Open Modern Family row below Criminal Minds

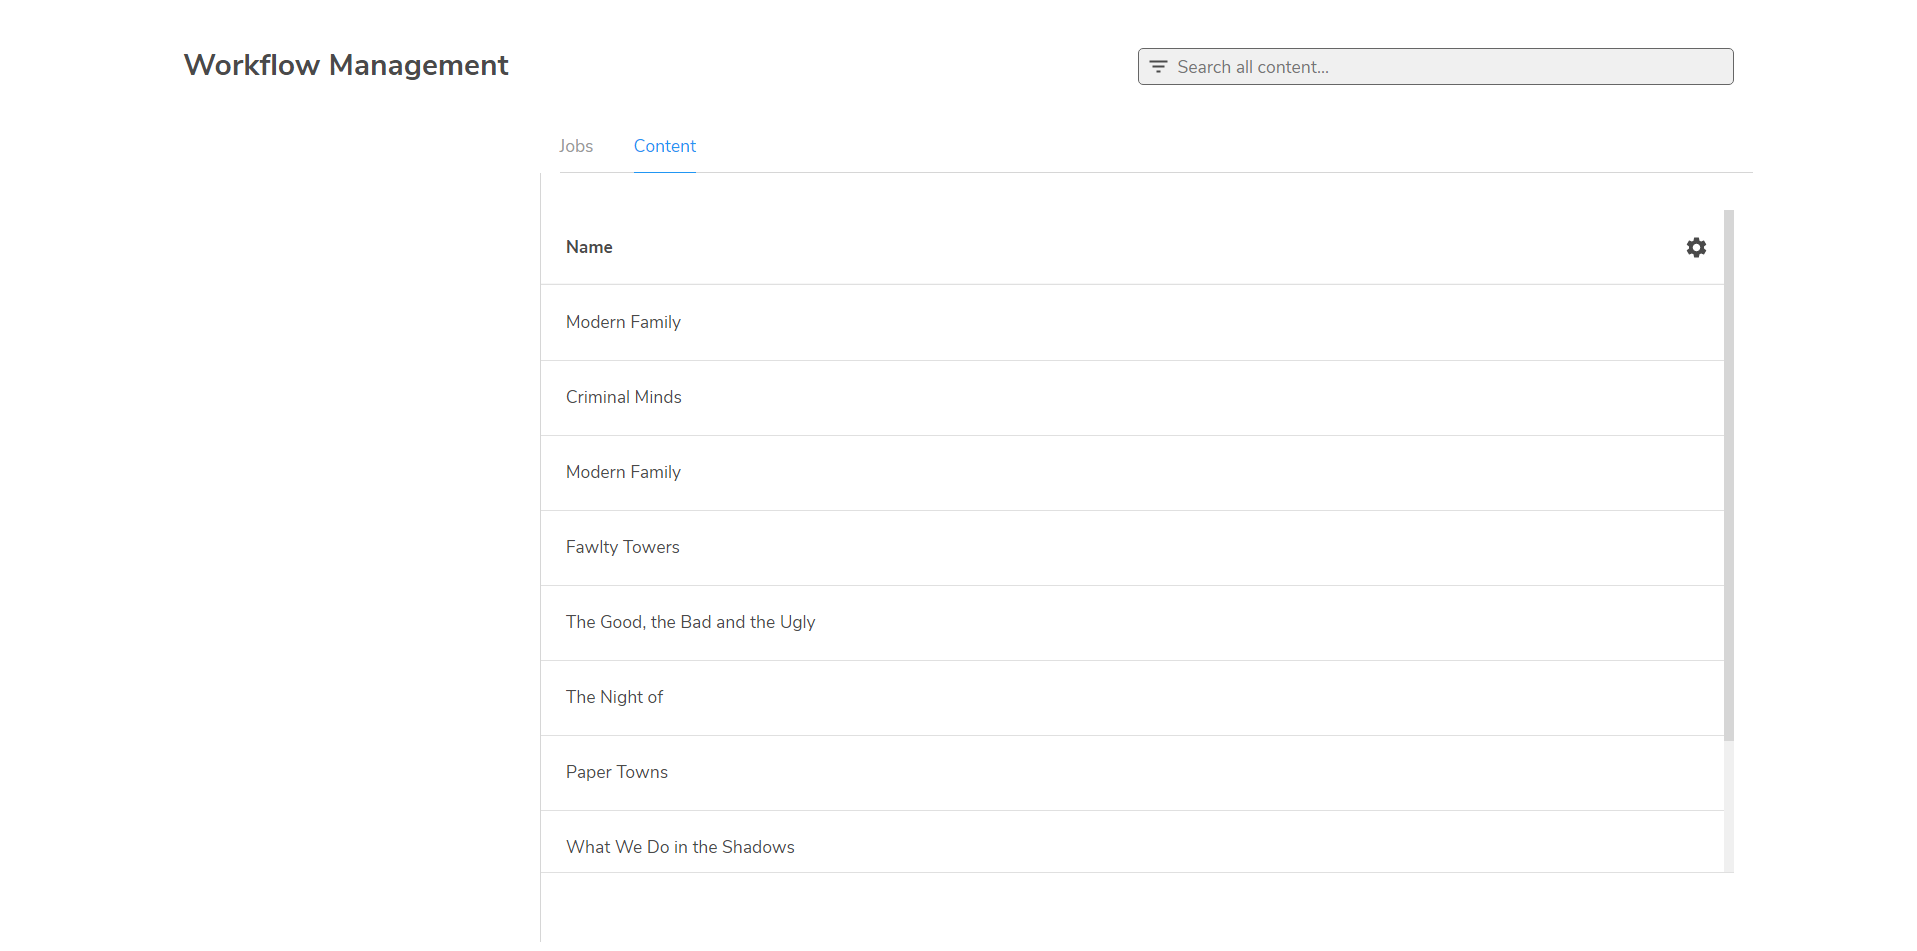point(623,472)
